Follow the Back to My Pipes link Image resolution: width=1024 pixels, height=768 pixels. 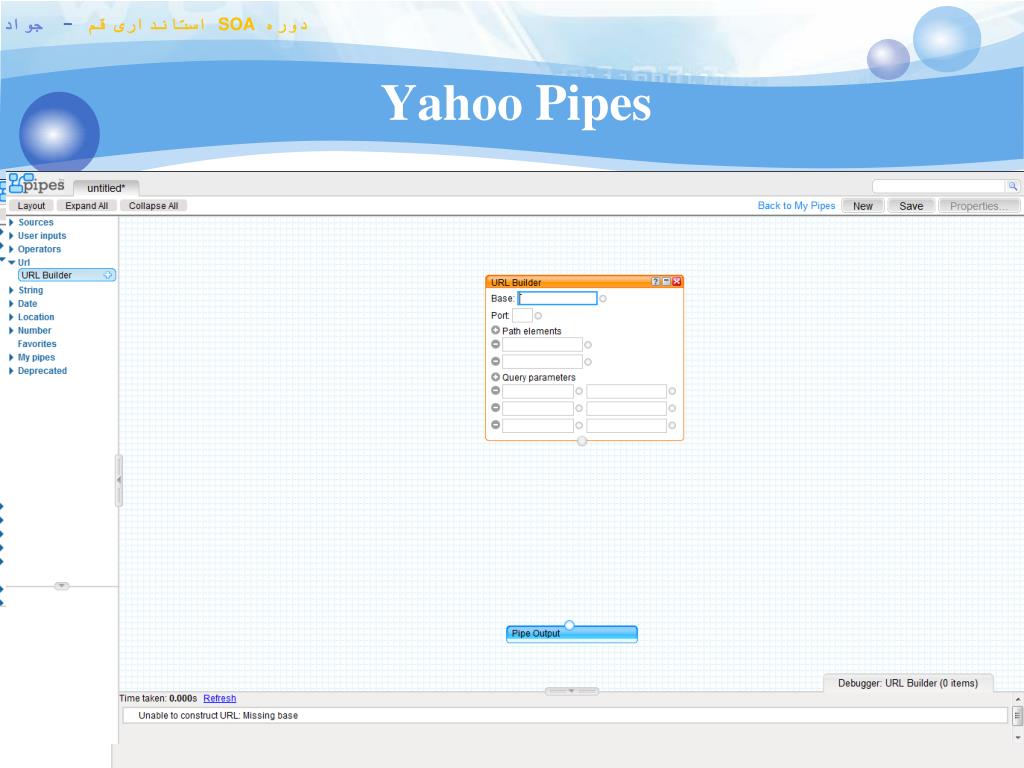[796, 206]
